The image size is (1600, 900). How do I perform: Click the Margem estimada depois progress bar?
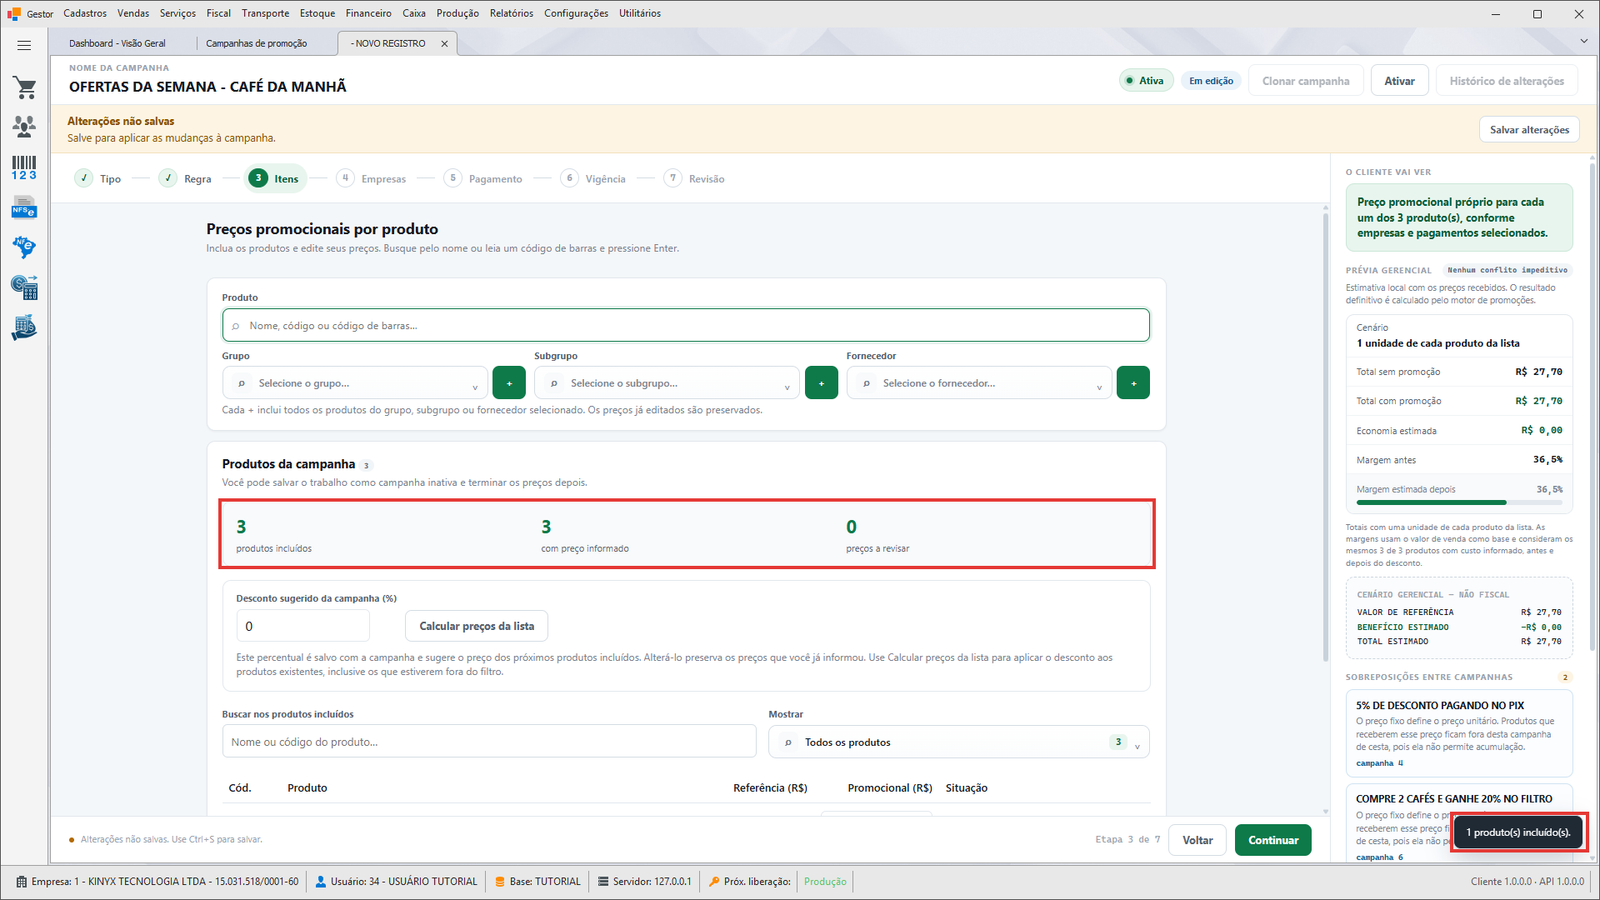pyautogui.click(x=1459, y=502)
